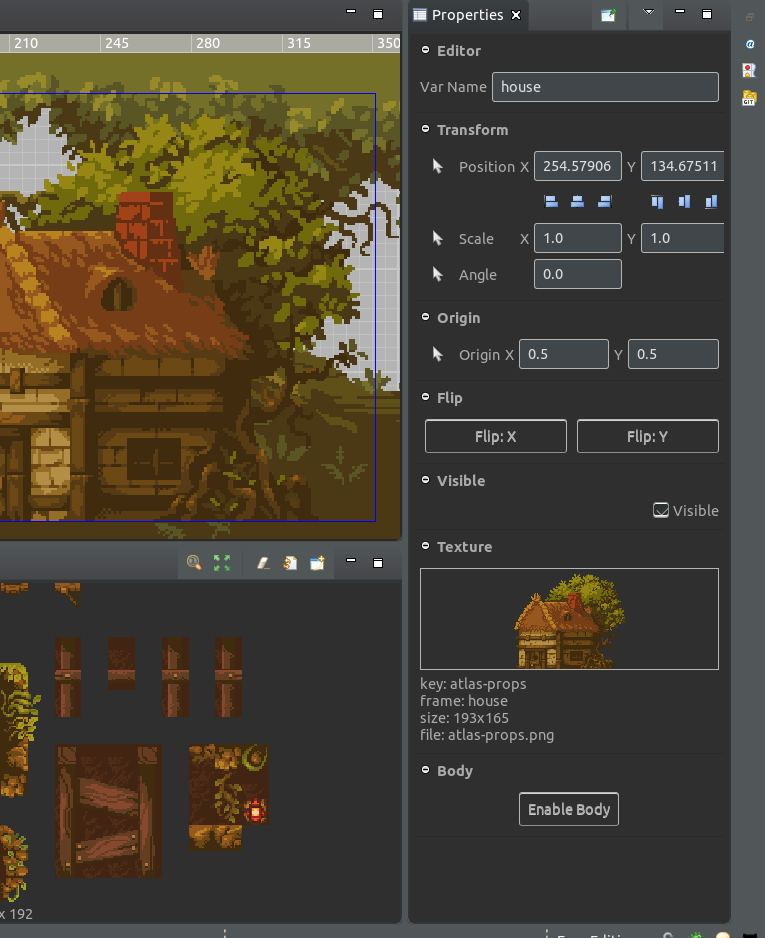
Task: Open the Git perspective icon in sidebar
Action: pos(749,97)
